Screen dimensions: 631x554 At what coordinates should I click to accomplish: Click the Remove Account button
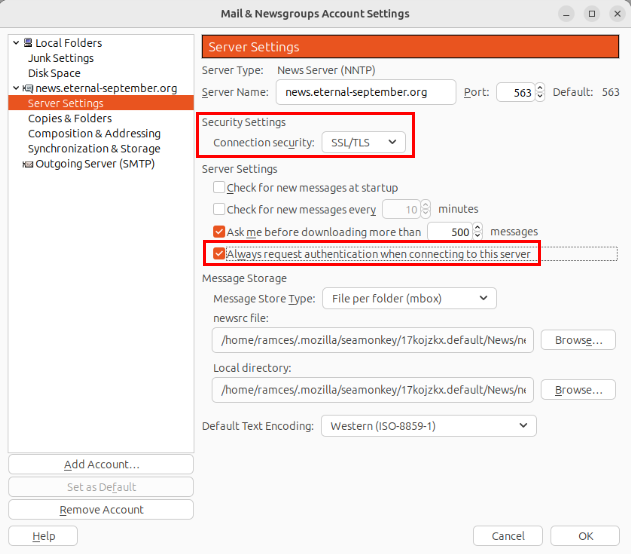[x=101, y=510]
